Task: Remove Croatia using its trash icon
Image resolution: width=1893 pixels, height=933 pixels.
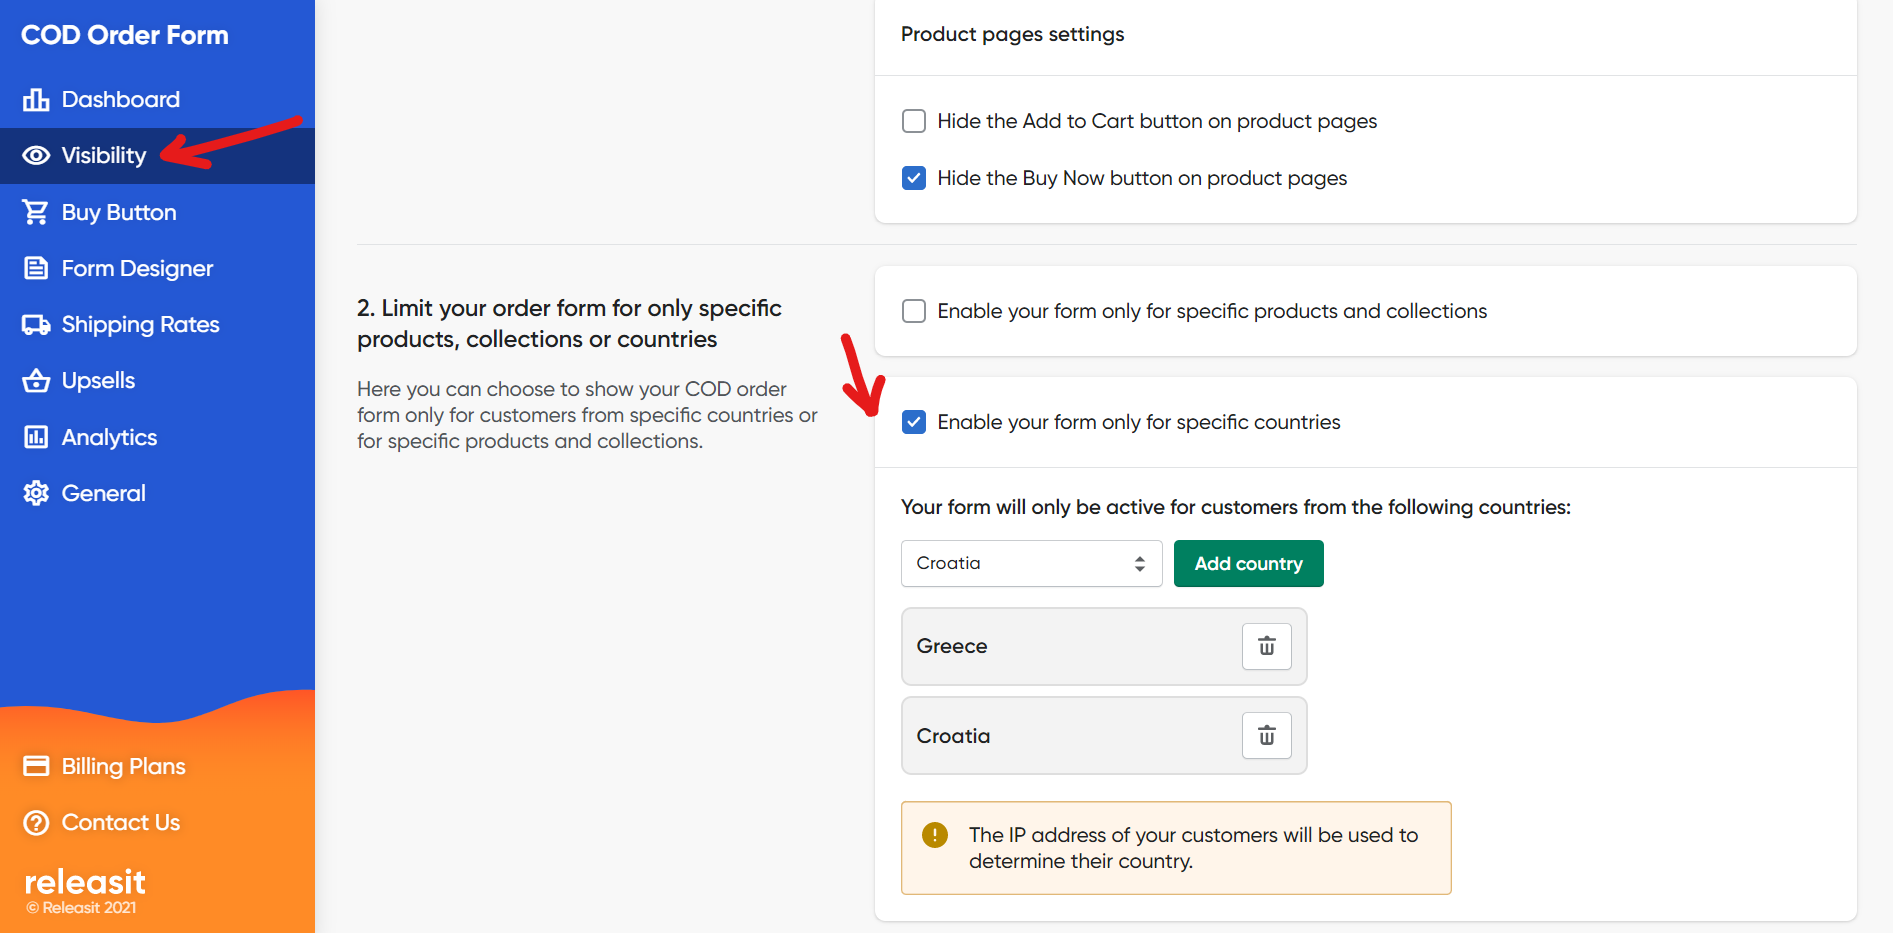Action: 1266,736
